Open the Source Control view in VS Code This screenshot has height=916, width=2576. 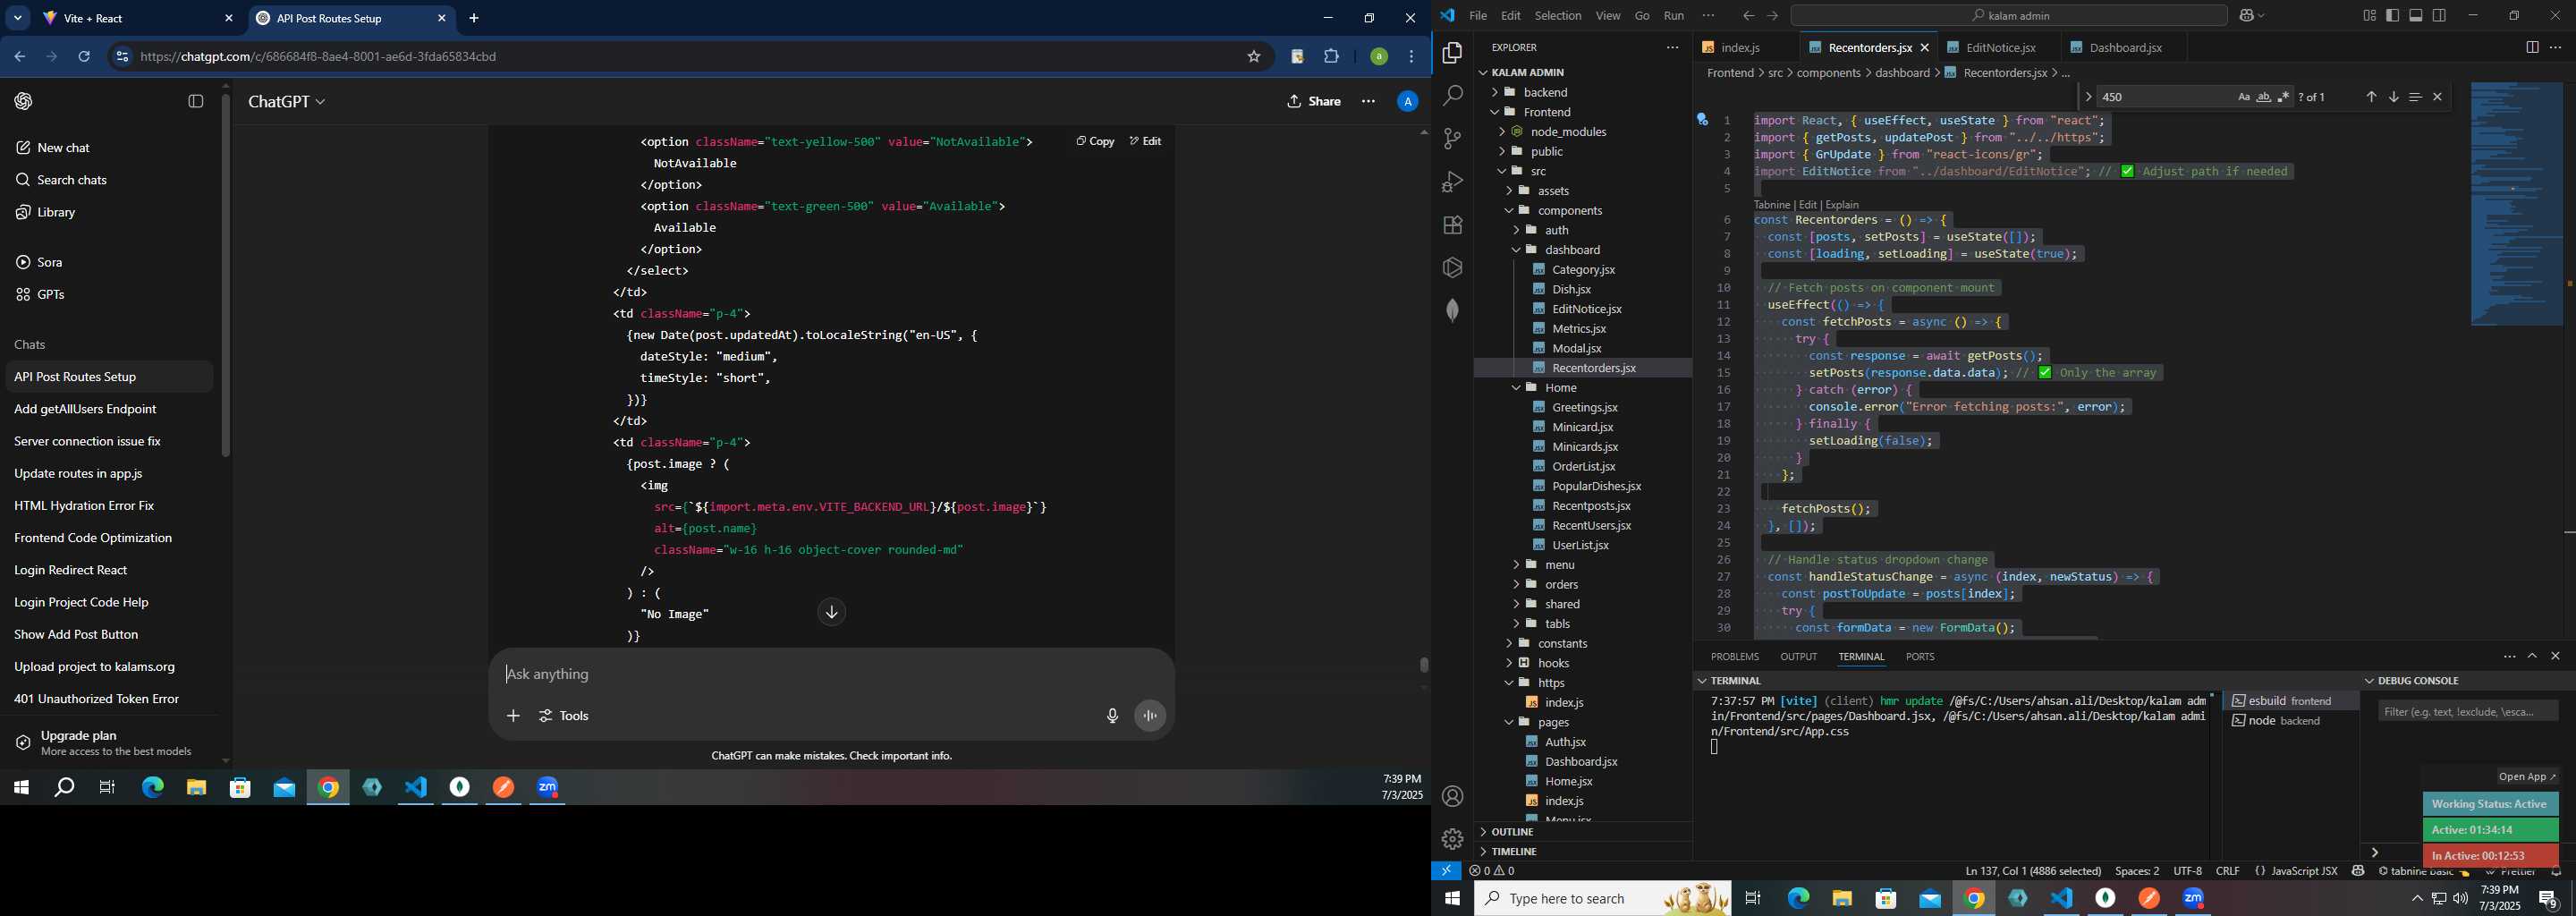[x=1452, y=139]
